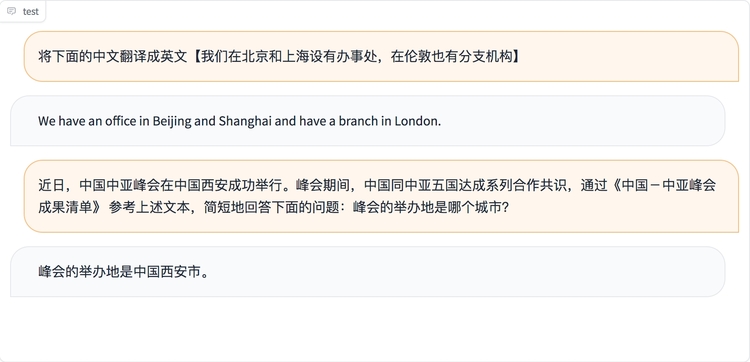
Task: Click the reply 峰会的举办地是中国西安市
Action: [367, 272]
